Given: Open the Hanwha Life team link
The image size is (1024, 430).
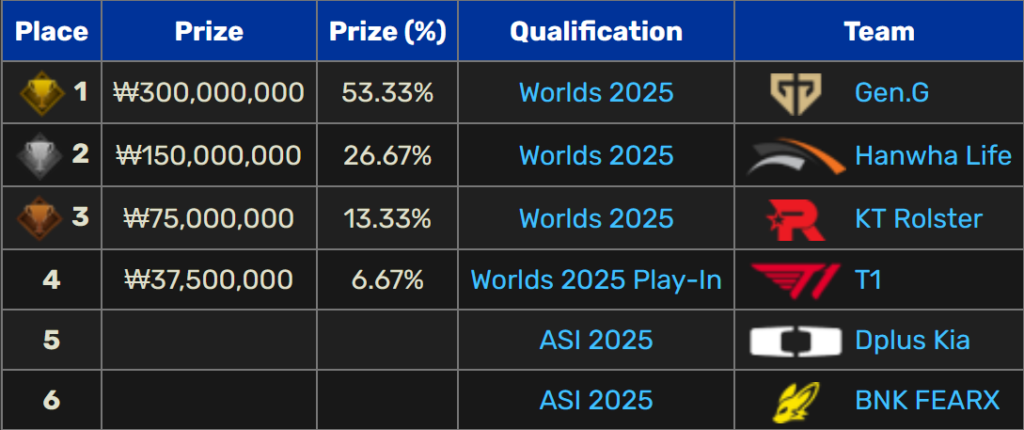Looking at the screenshot, I should coord(933,156).
